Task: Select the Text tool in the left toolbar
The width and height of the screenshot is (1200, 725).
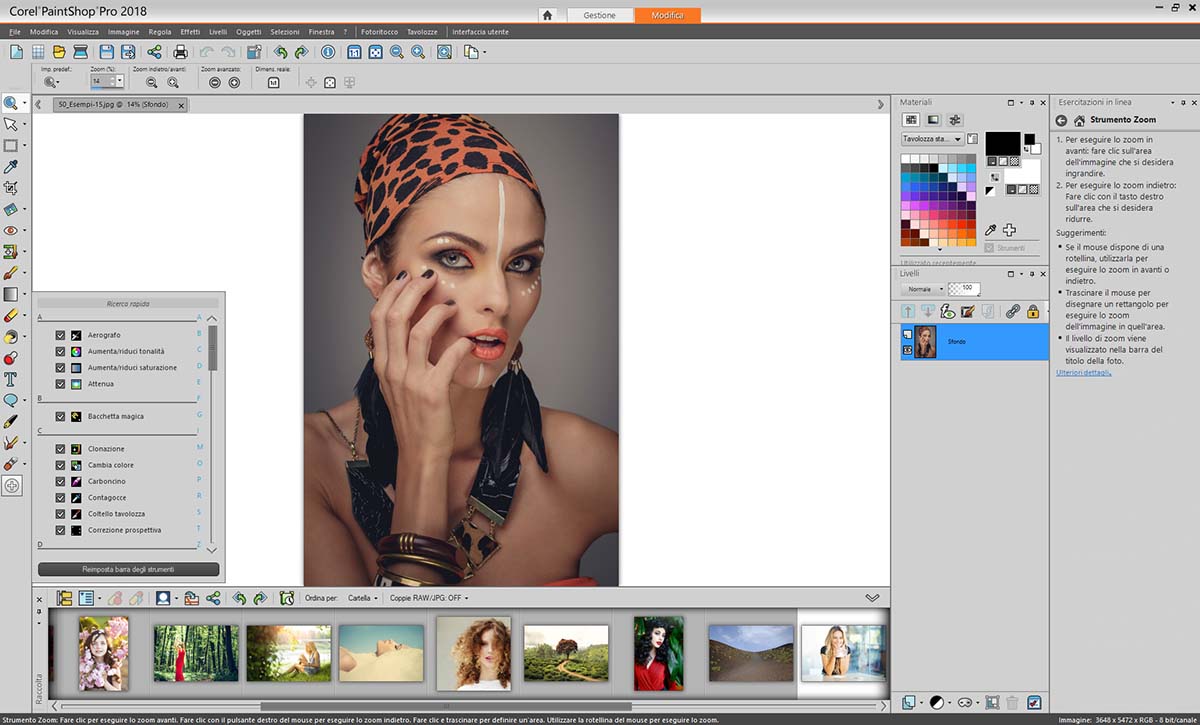Action: tap(11, 379)
